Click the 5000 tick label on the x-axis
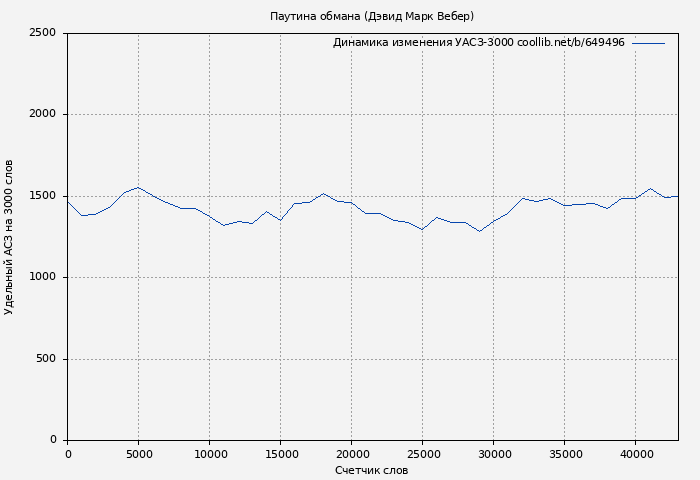Image resolution: width=700 pixels, height=480 pixels. (139, 454)
